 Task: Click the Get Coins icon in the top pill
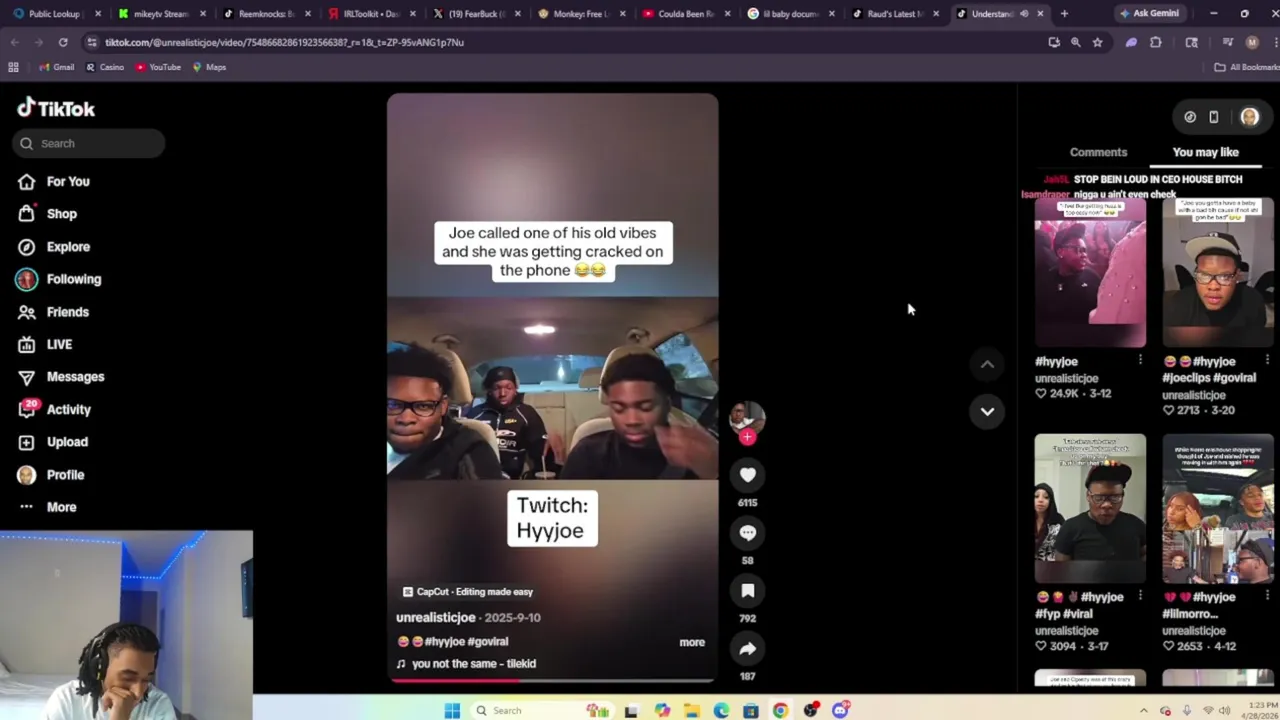(x=1190, y=117)
